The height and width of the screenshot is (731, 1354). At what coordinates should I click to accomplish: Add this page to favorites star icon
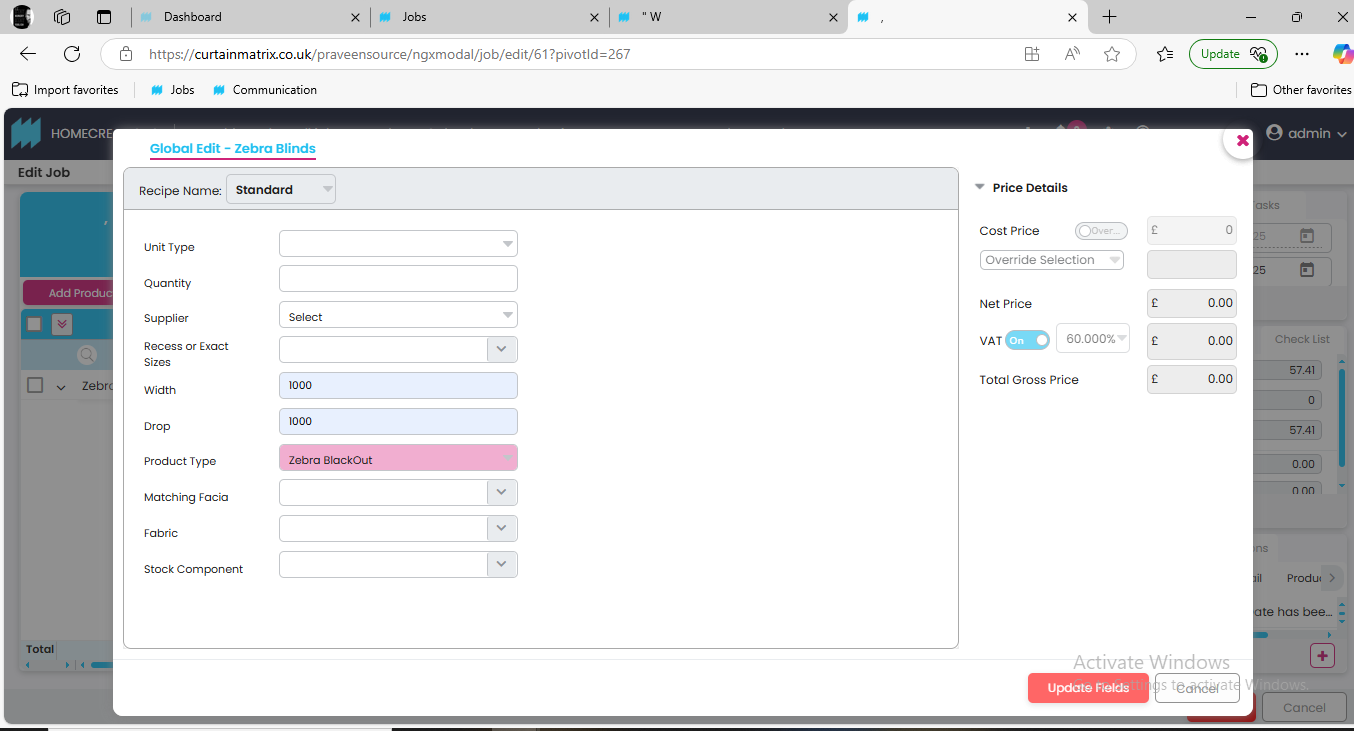pyautogui.click(x=1112, y=54)
